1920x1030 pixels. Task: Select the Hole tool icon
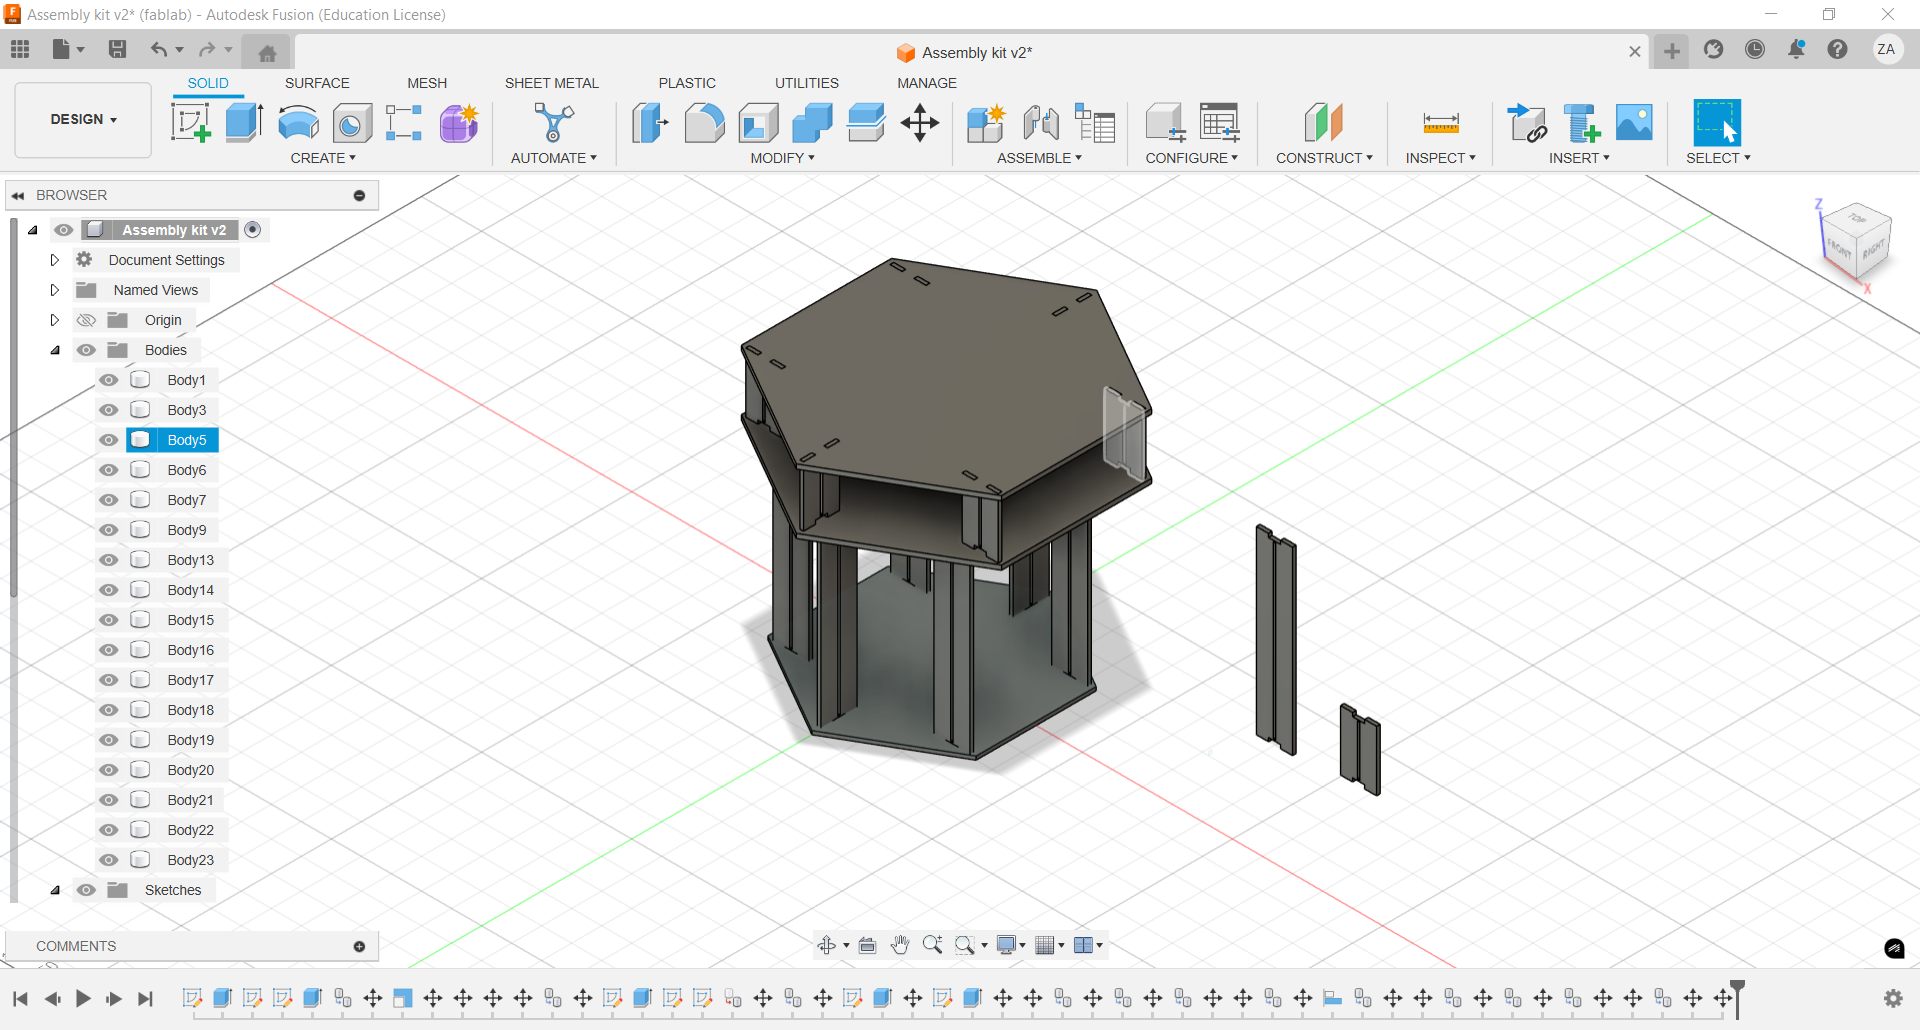click(x=352, y=123)
